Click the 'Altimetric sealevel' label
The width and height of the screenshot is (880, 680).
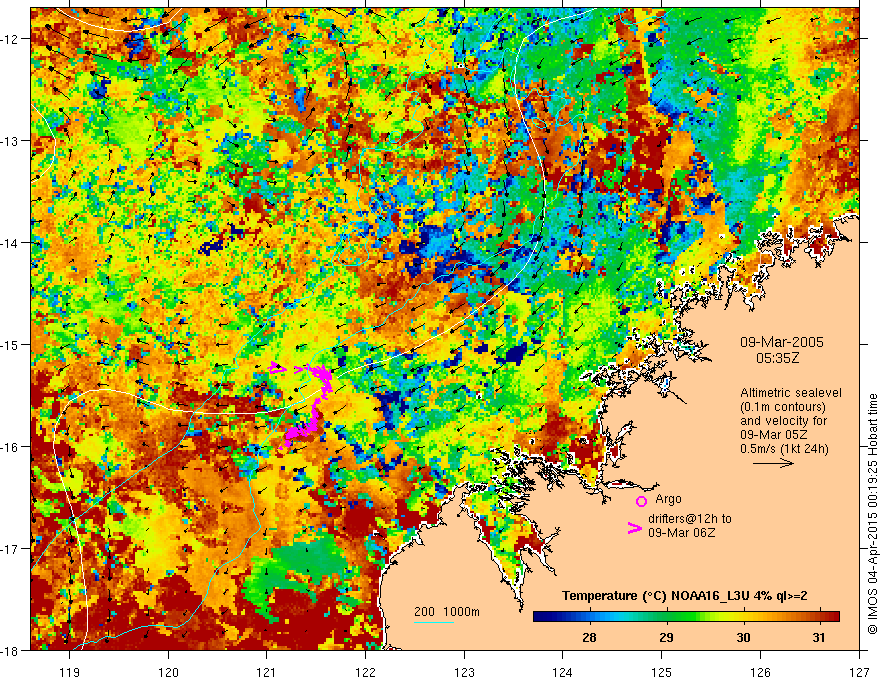(791, 393)
